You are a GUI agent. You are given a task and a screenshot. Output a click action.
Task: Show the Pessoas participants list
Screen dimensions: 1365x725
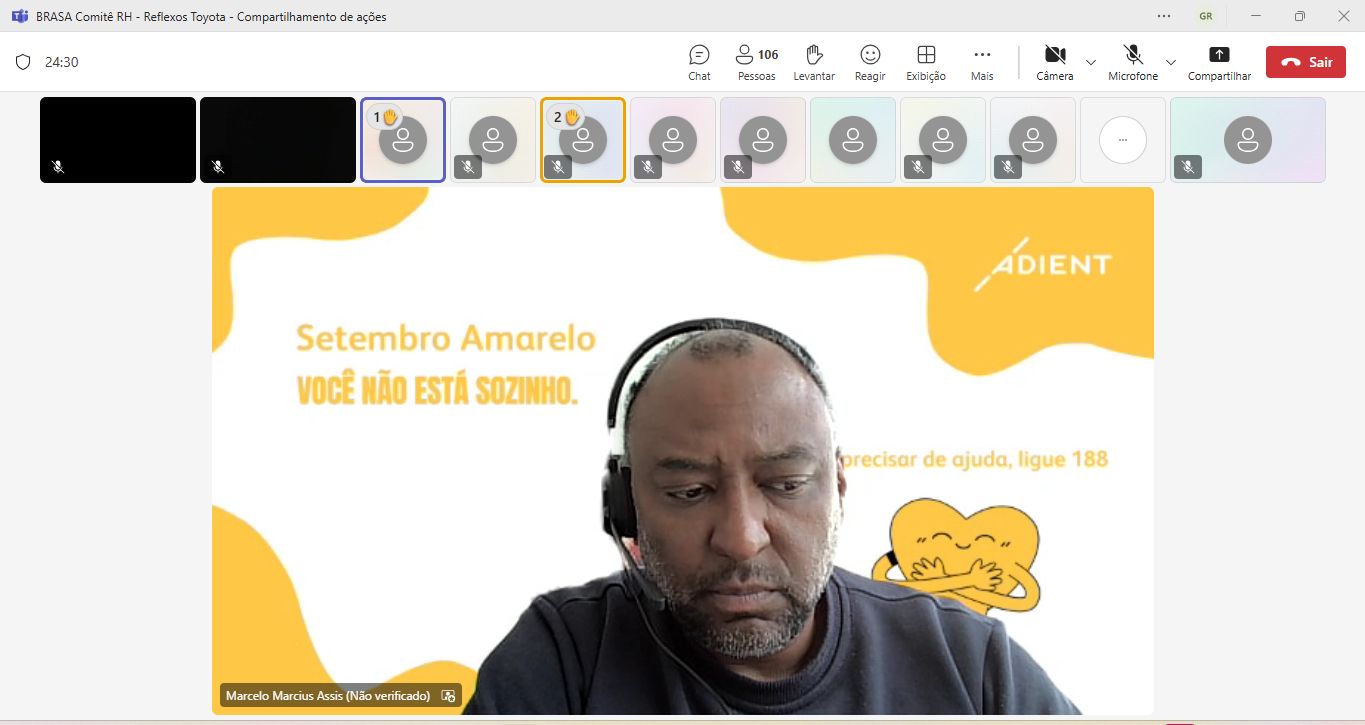[756, 61]
